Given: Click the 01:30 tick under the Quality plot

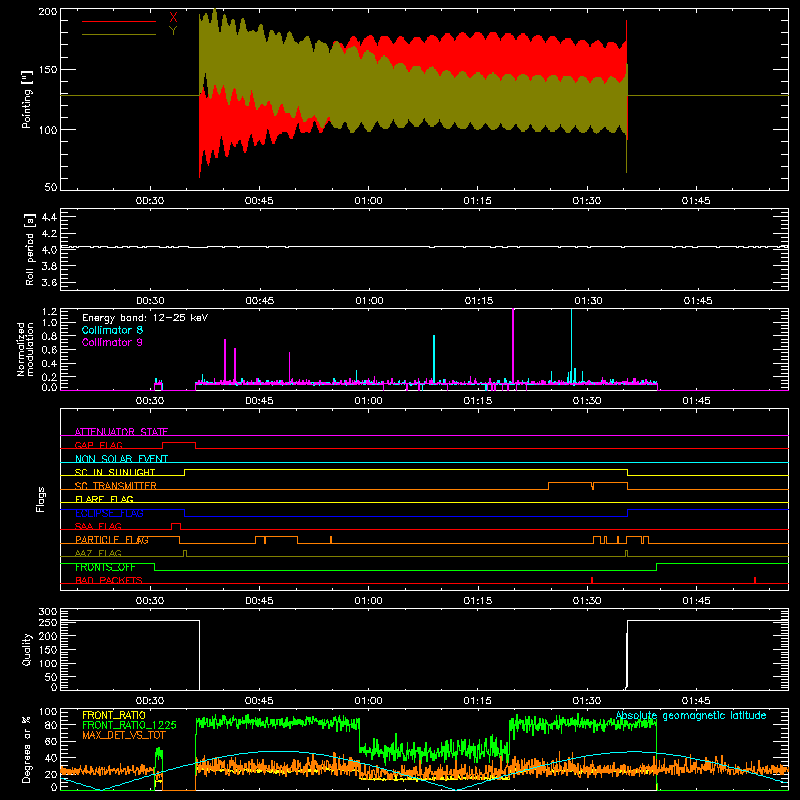Looking at the screenshot, I should (587, 701).
